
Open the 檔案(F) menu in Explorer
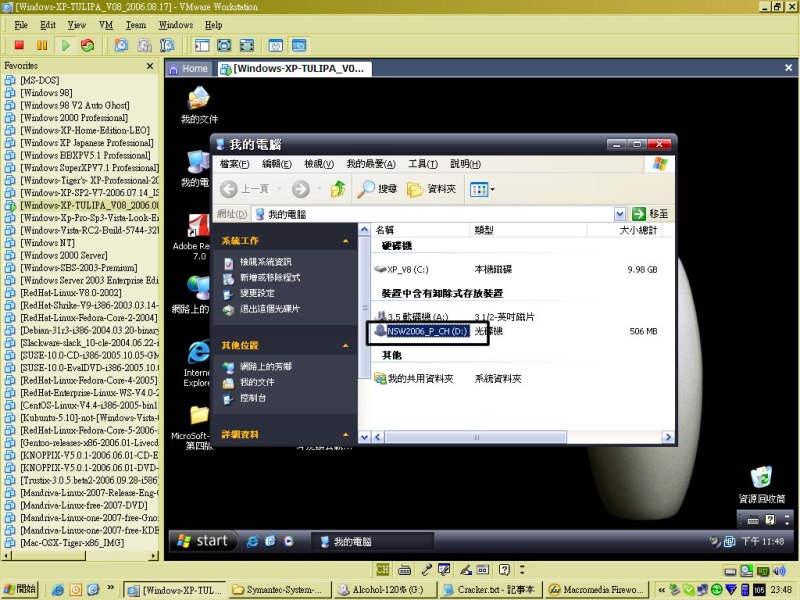(234, 164)
